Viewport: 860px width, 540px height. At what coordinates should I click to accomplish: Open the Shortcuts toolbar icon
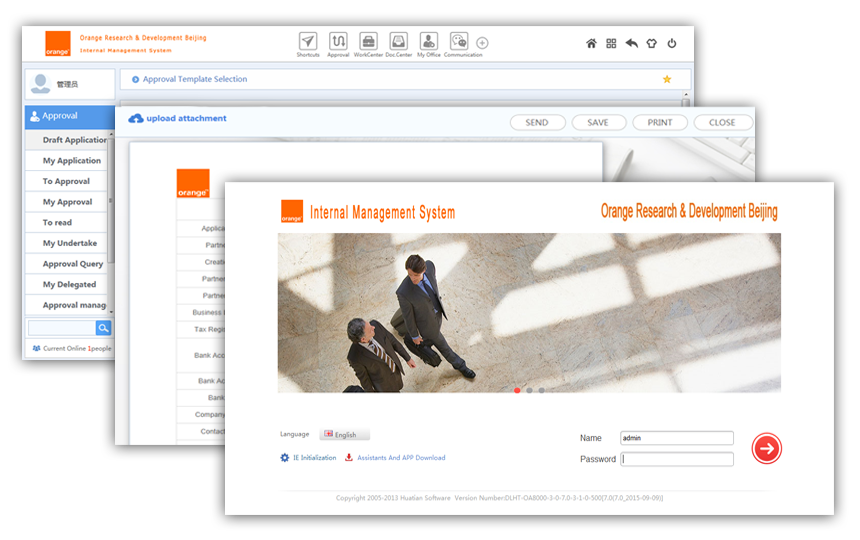pos(308,42)
